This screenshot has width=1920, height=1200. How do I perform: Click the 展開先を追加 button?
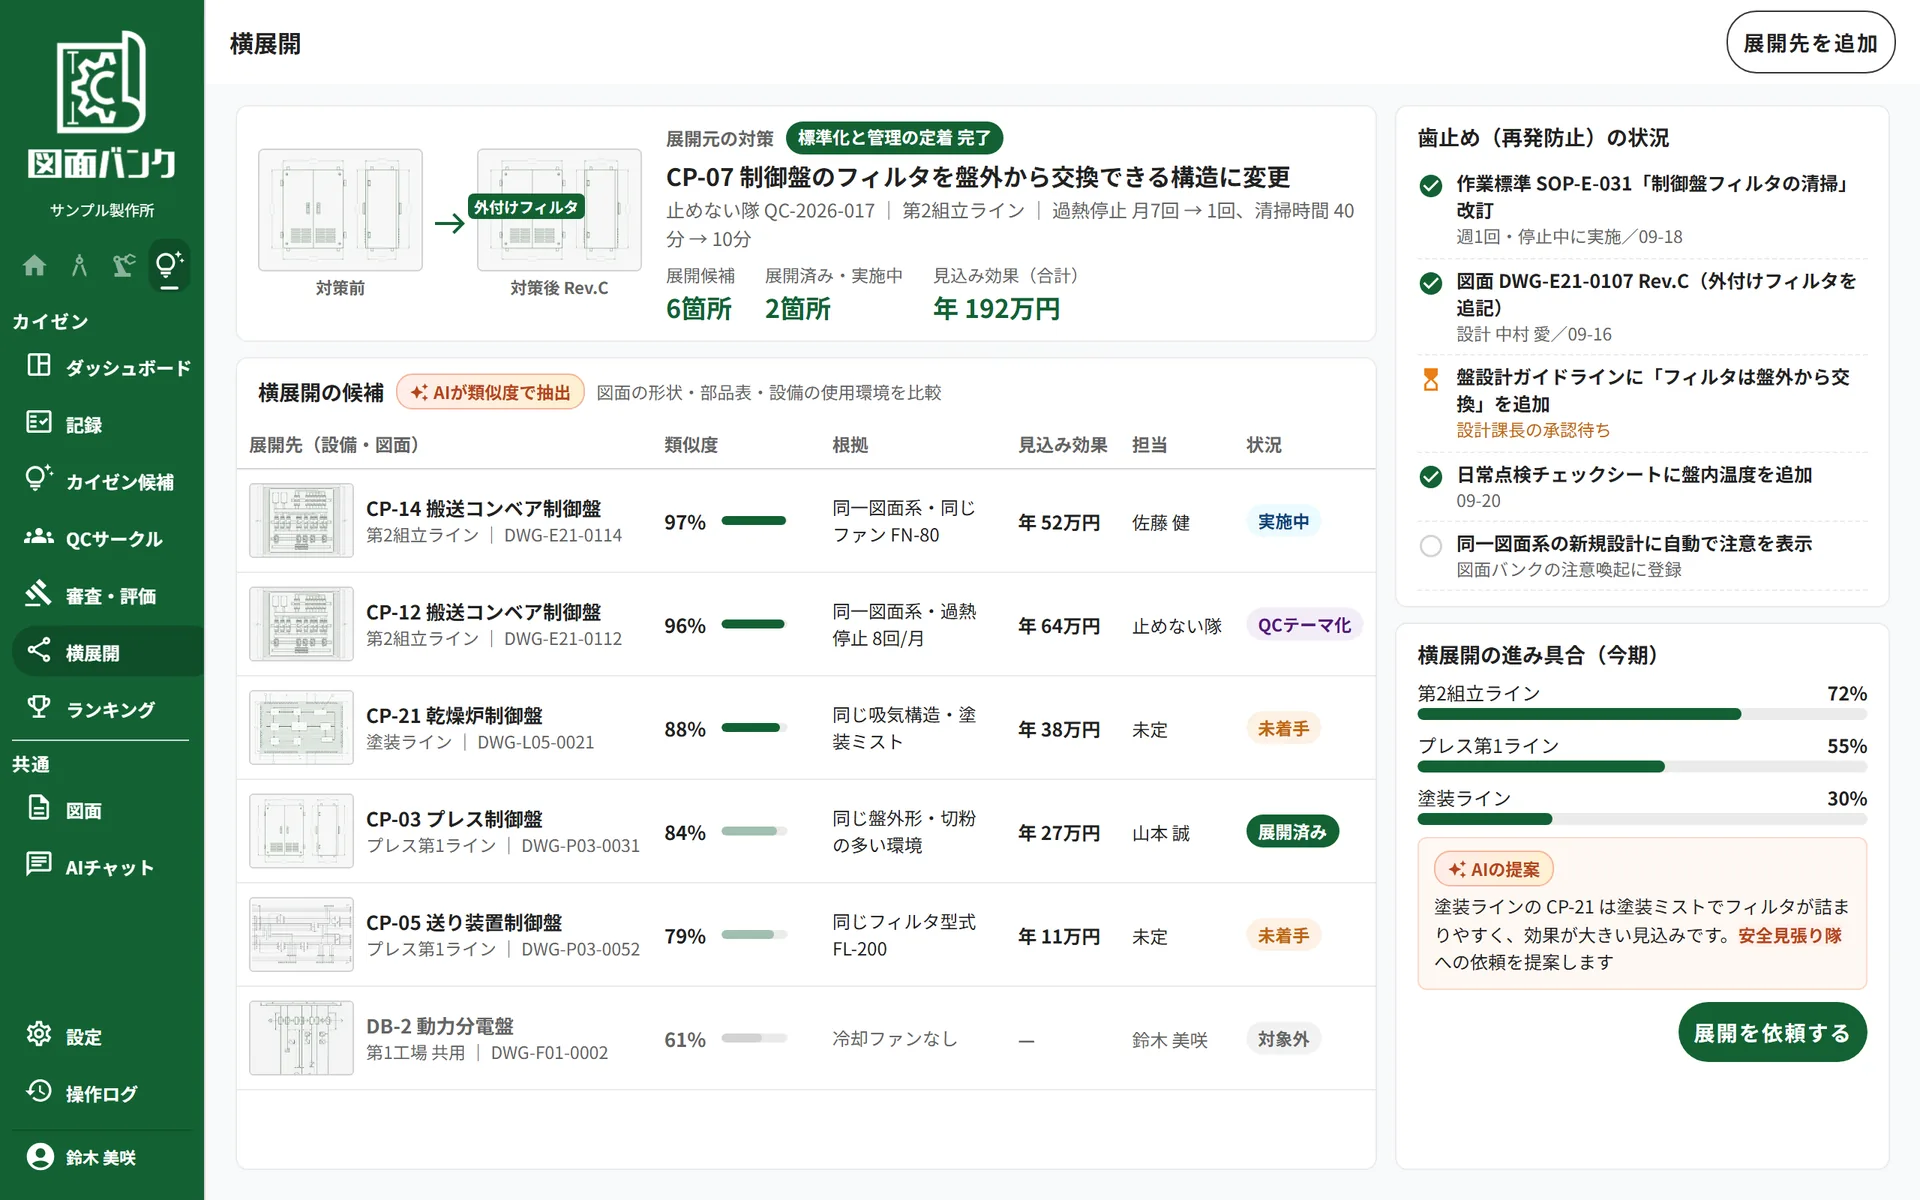click(x=1810, y=43)
